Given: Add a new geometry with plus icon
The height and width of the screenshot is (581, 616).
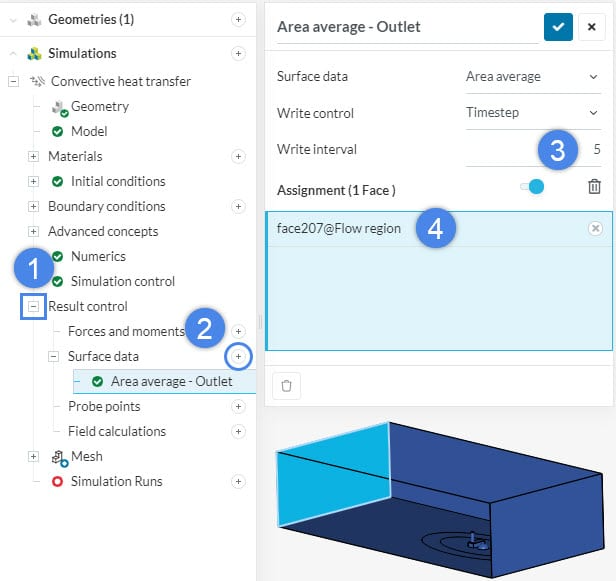Looking at the screenshot, I should coord(238,19).
